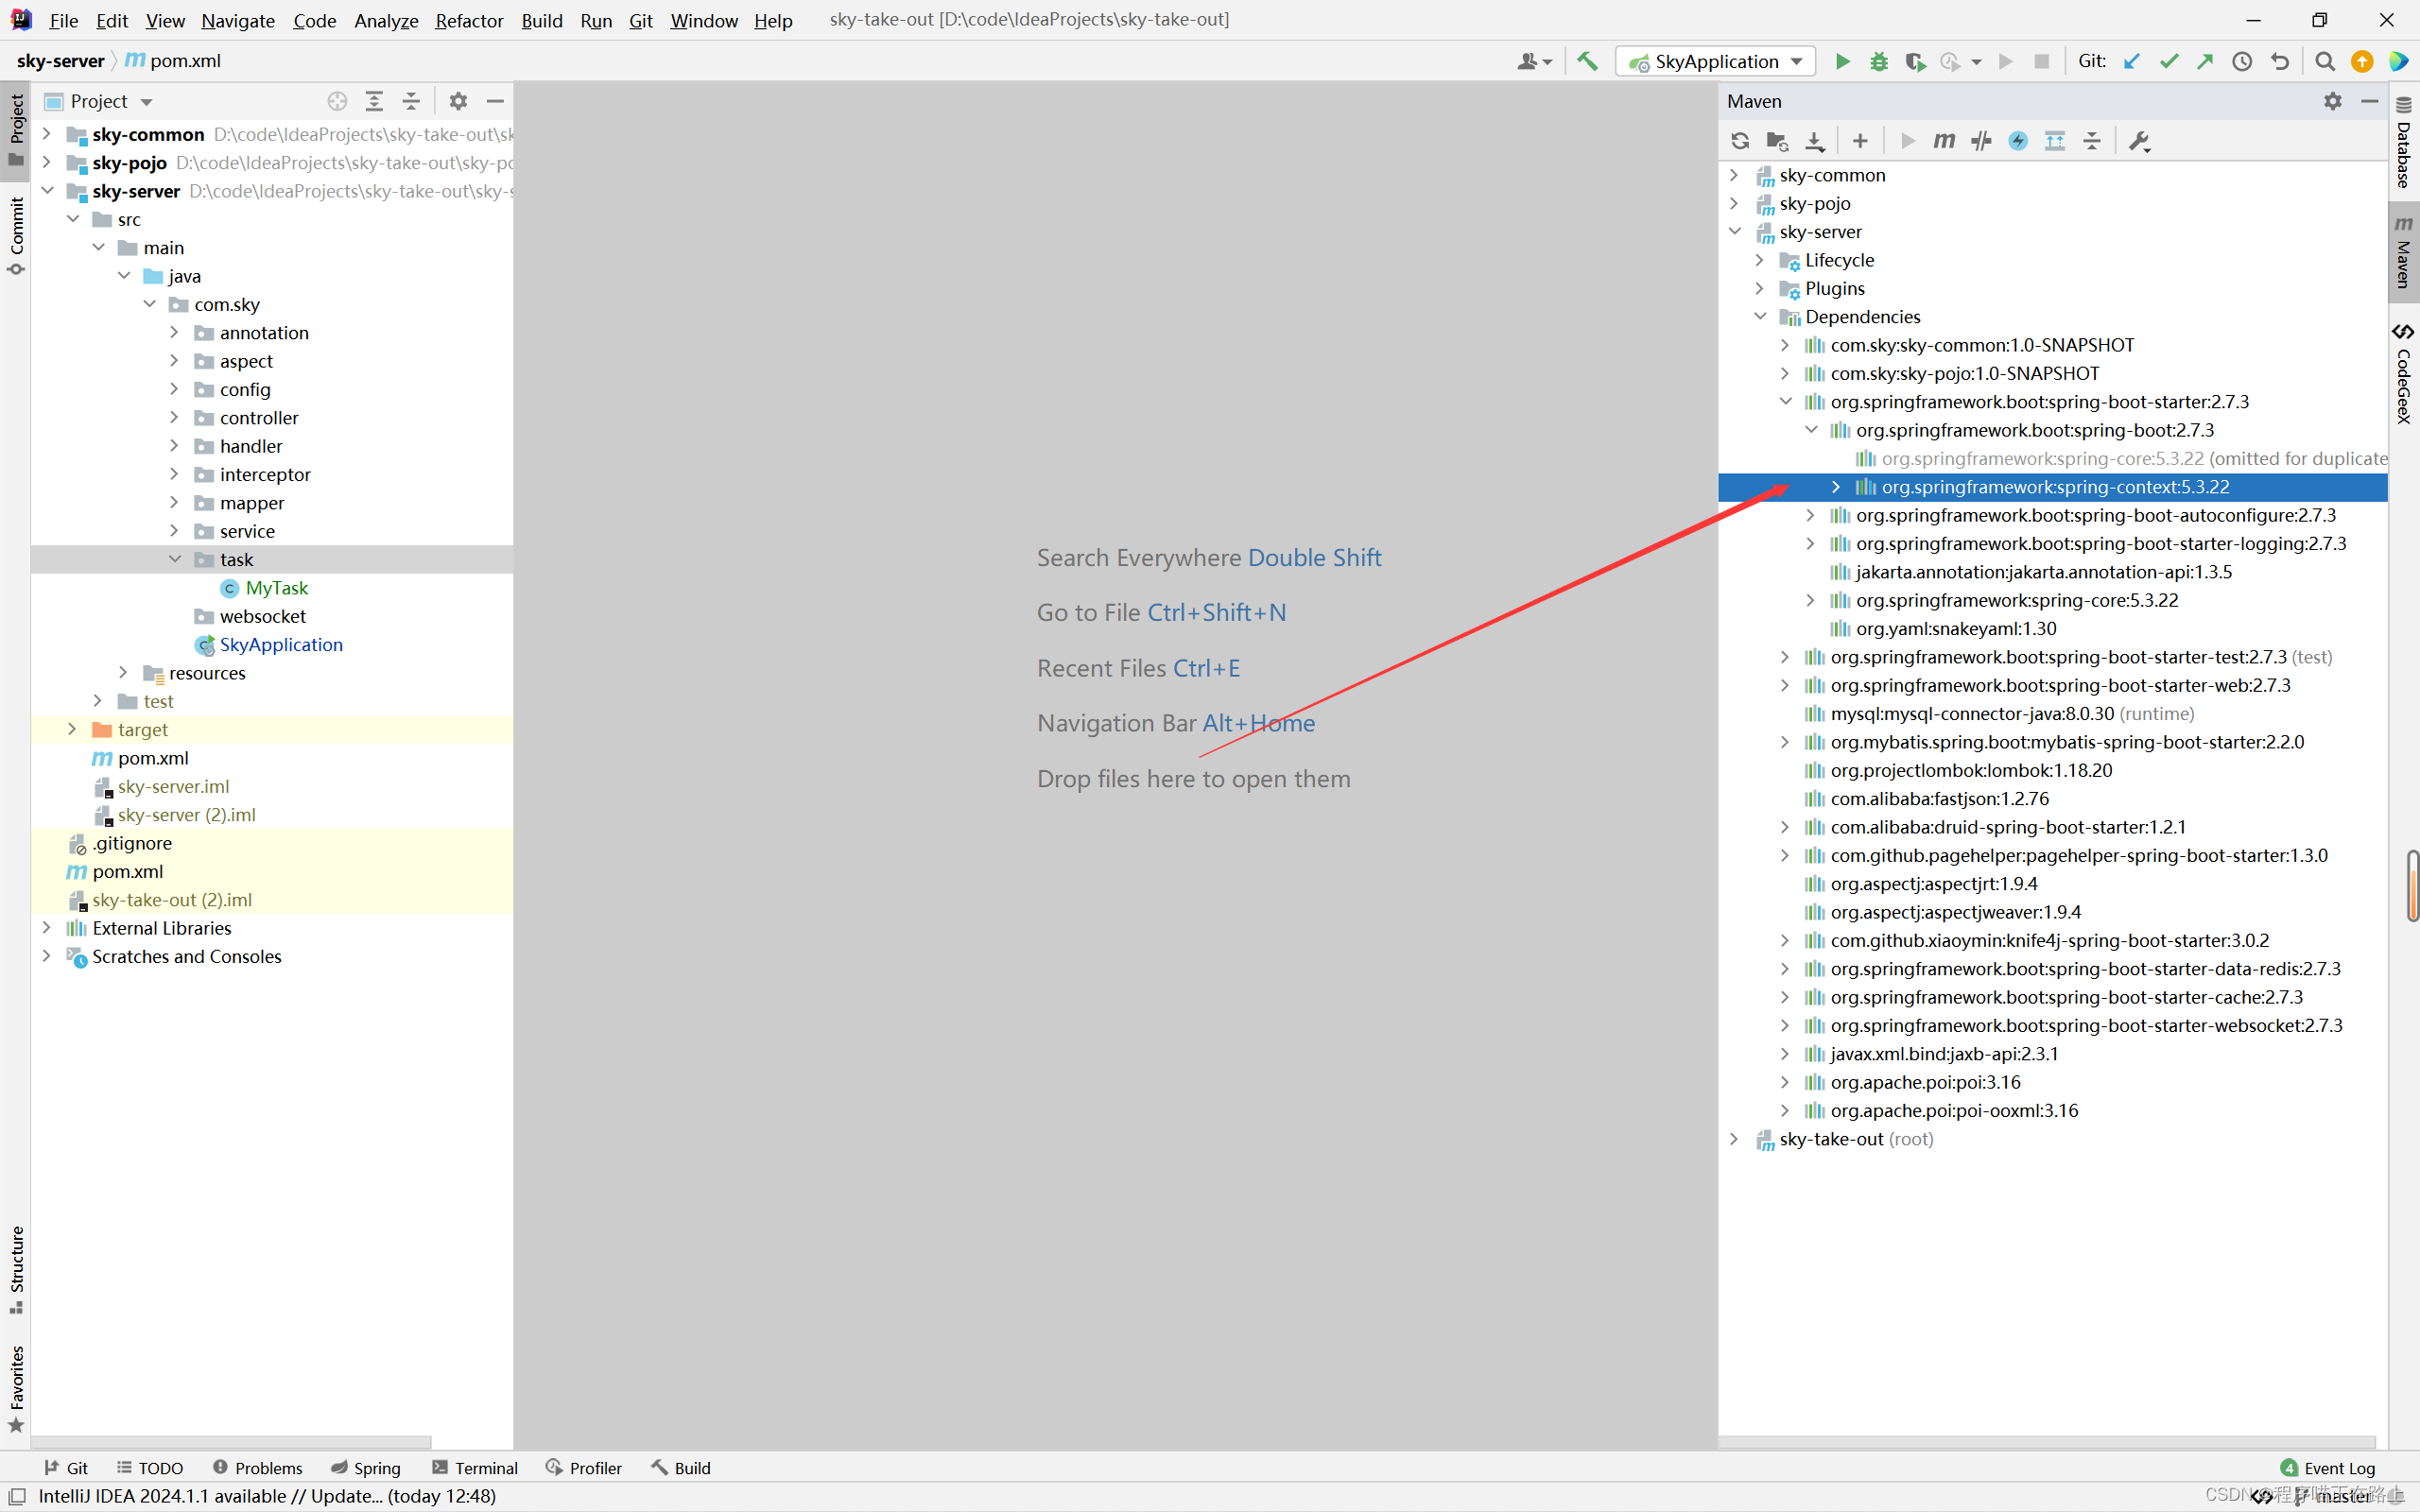Screen dimensions: 2420x1512
Task: Expand the sky-server module in Maven panel
Action: point(1736,230)
